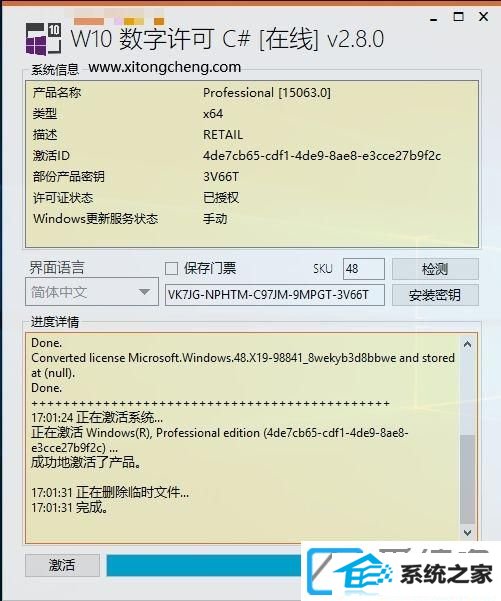Viewport: 501px width, 601px height.
Task: Click the 激活 activate button
Action: pos(62,565)
